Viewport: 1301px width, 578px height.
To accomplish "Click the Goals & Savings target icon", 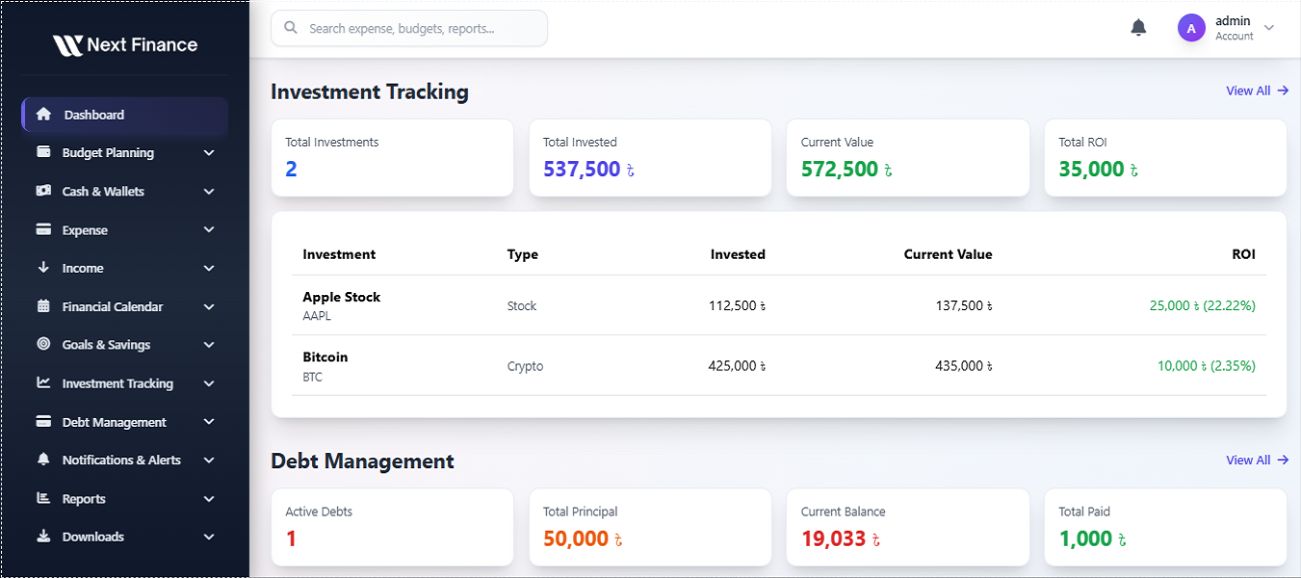I will coord(43,344).
